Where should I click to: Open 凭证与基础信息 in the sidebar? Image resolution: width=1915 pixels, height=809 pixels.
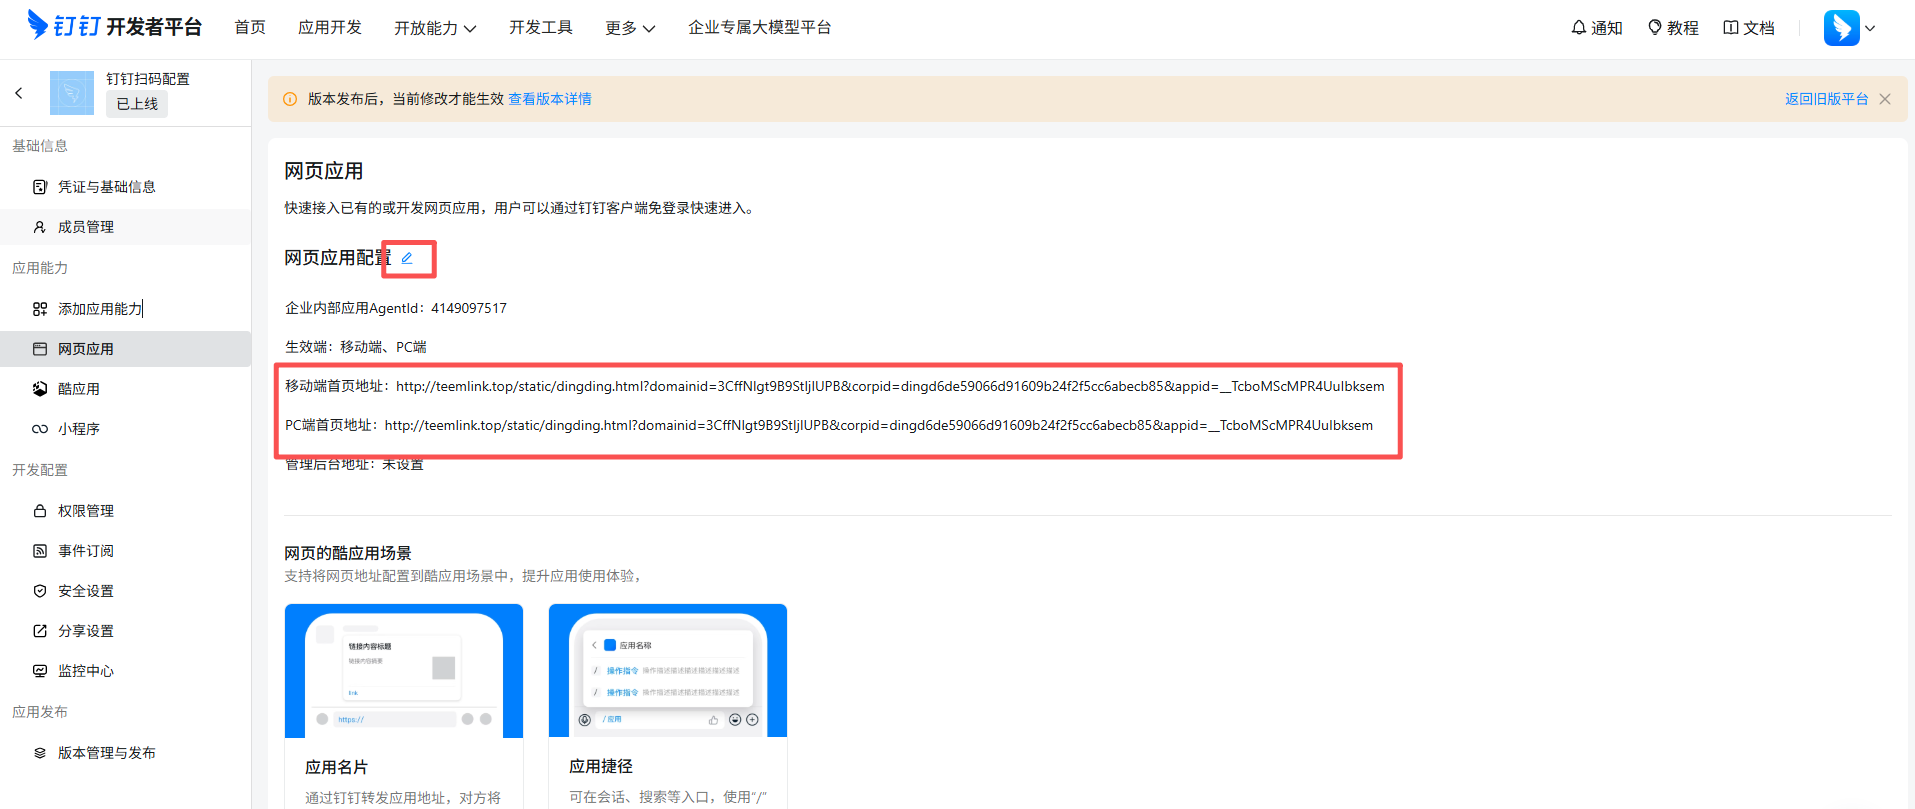click(x=125, y=187)
